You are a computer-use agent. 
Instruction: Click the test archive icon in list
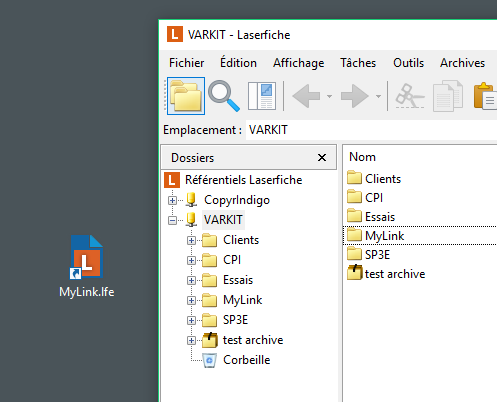coord(355,272)
